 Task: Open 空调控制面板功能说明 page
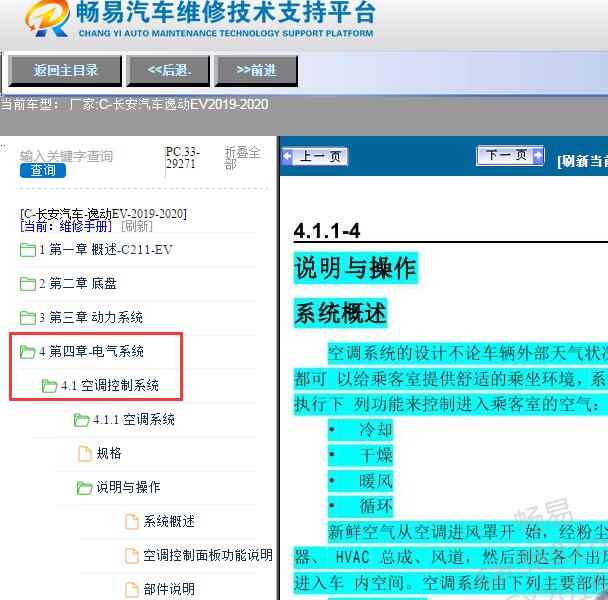[x=208, y=555]
